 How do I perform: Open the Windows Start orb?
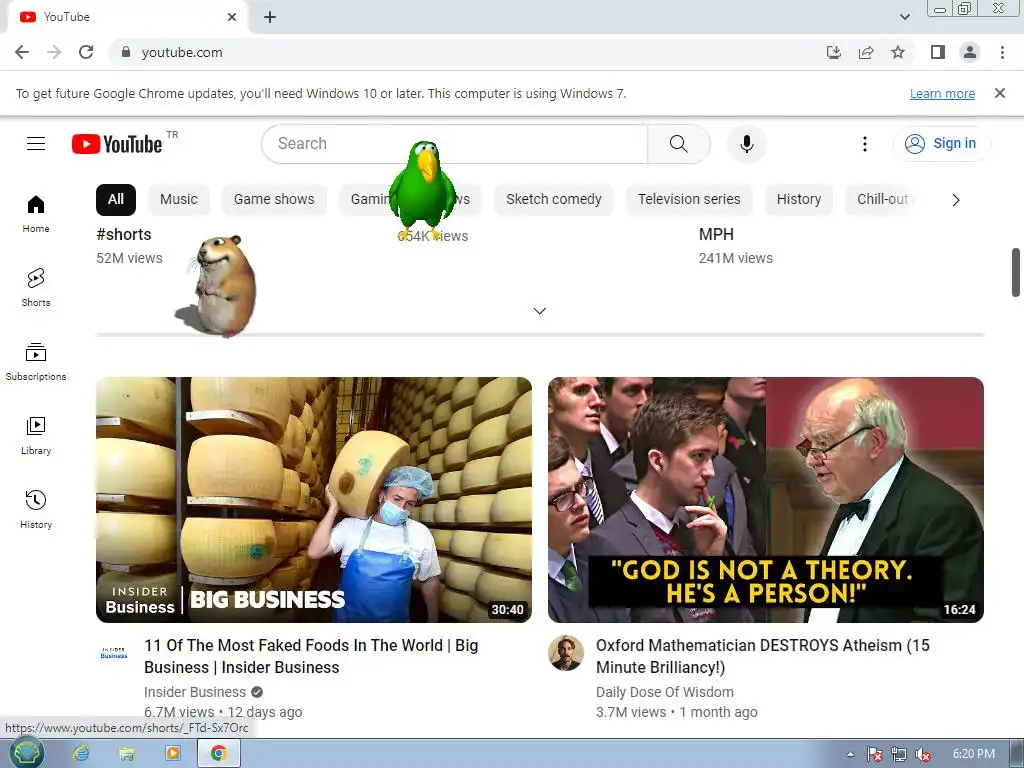click(x=27, y=753)
